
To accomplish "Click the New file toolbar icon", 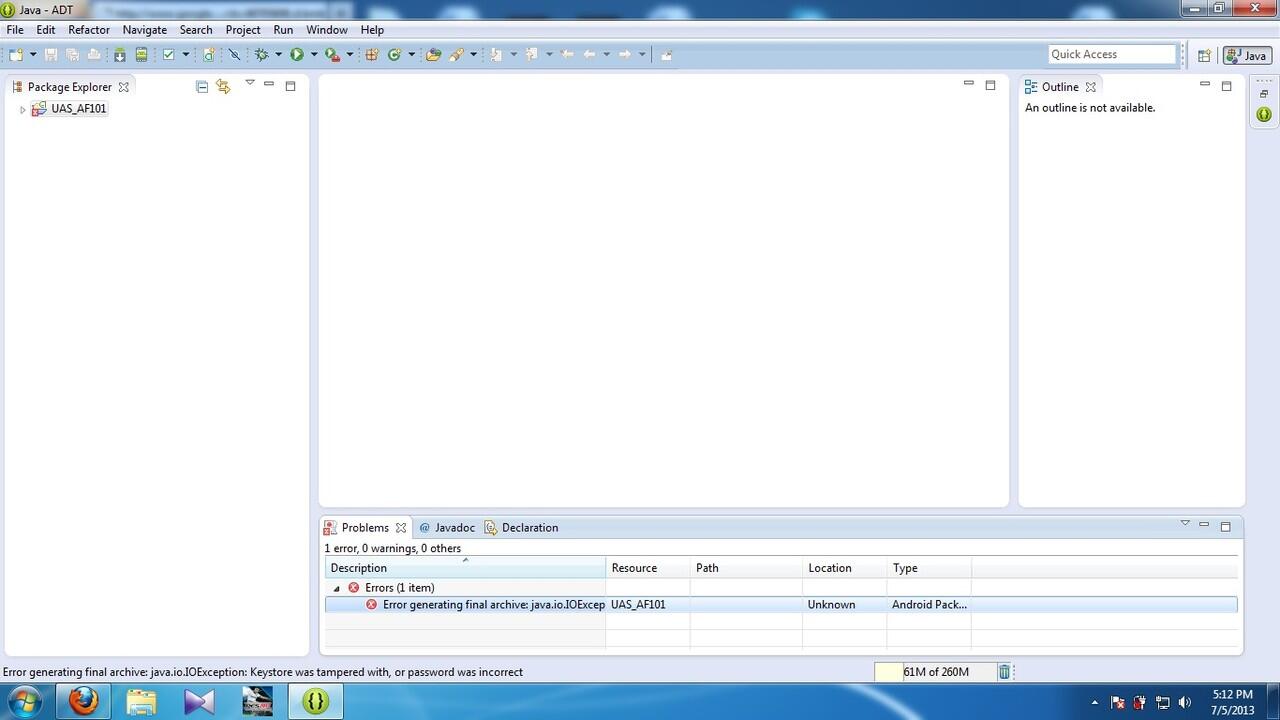I will (x=15, y=54).
